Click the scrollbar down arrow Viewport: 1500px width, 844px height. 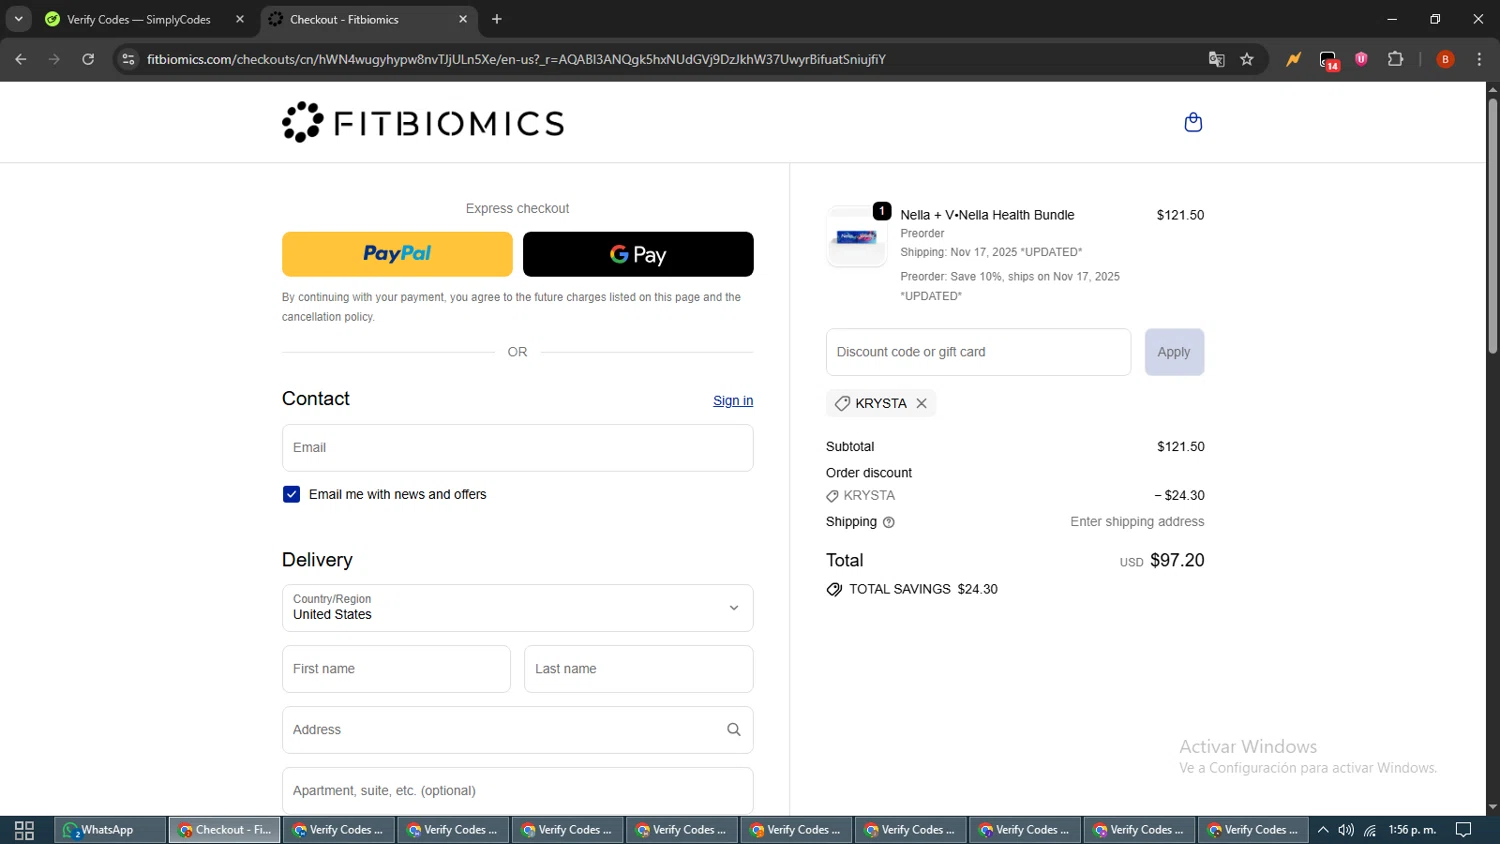(1492, 807)
